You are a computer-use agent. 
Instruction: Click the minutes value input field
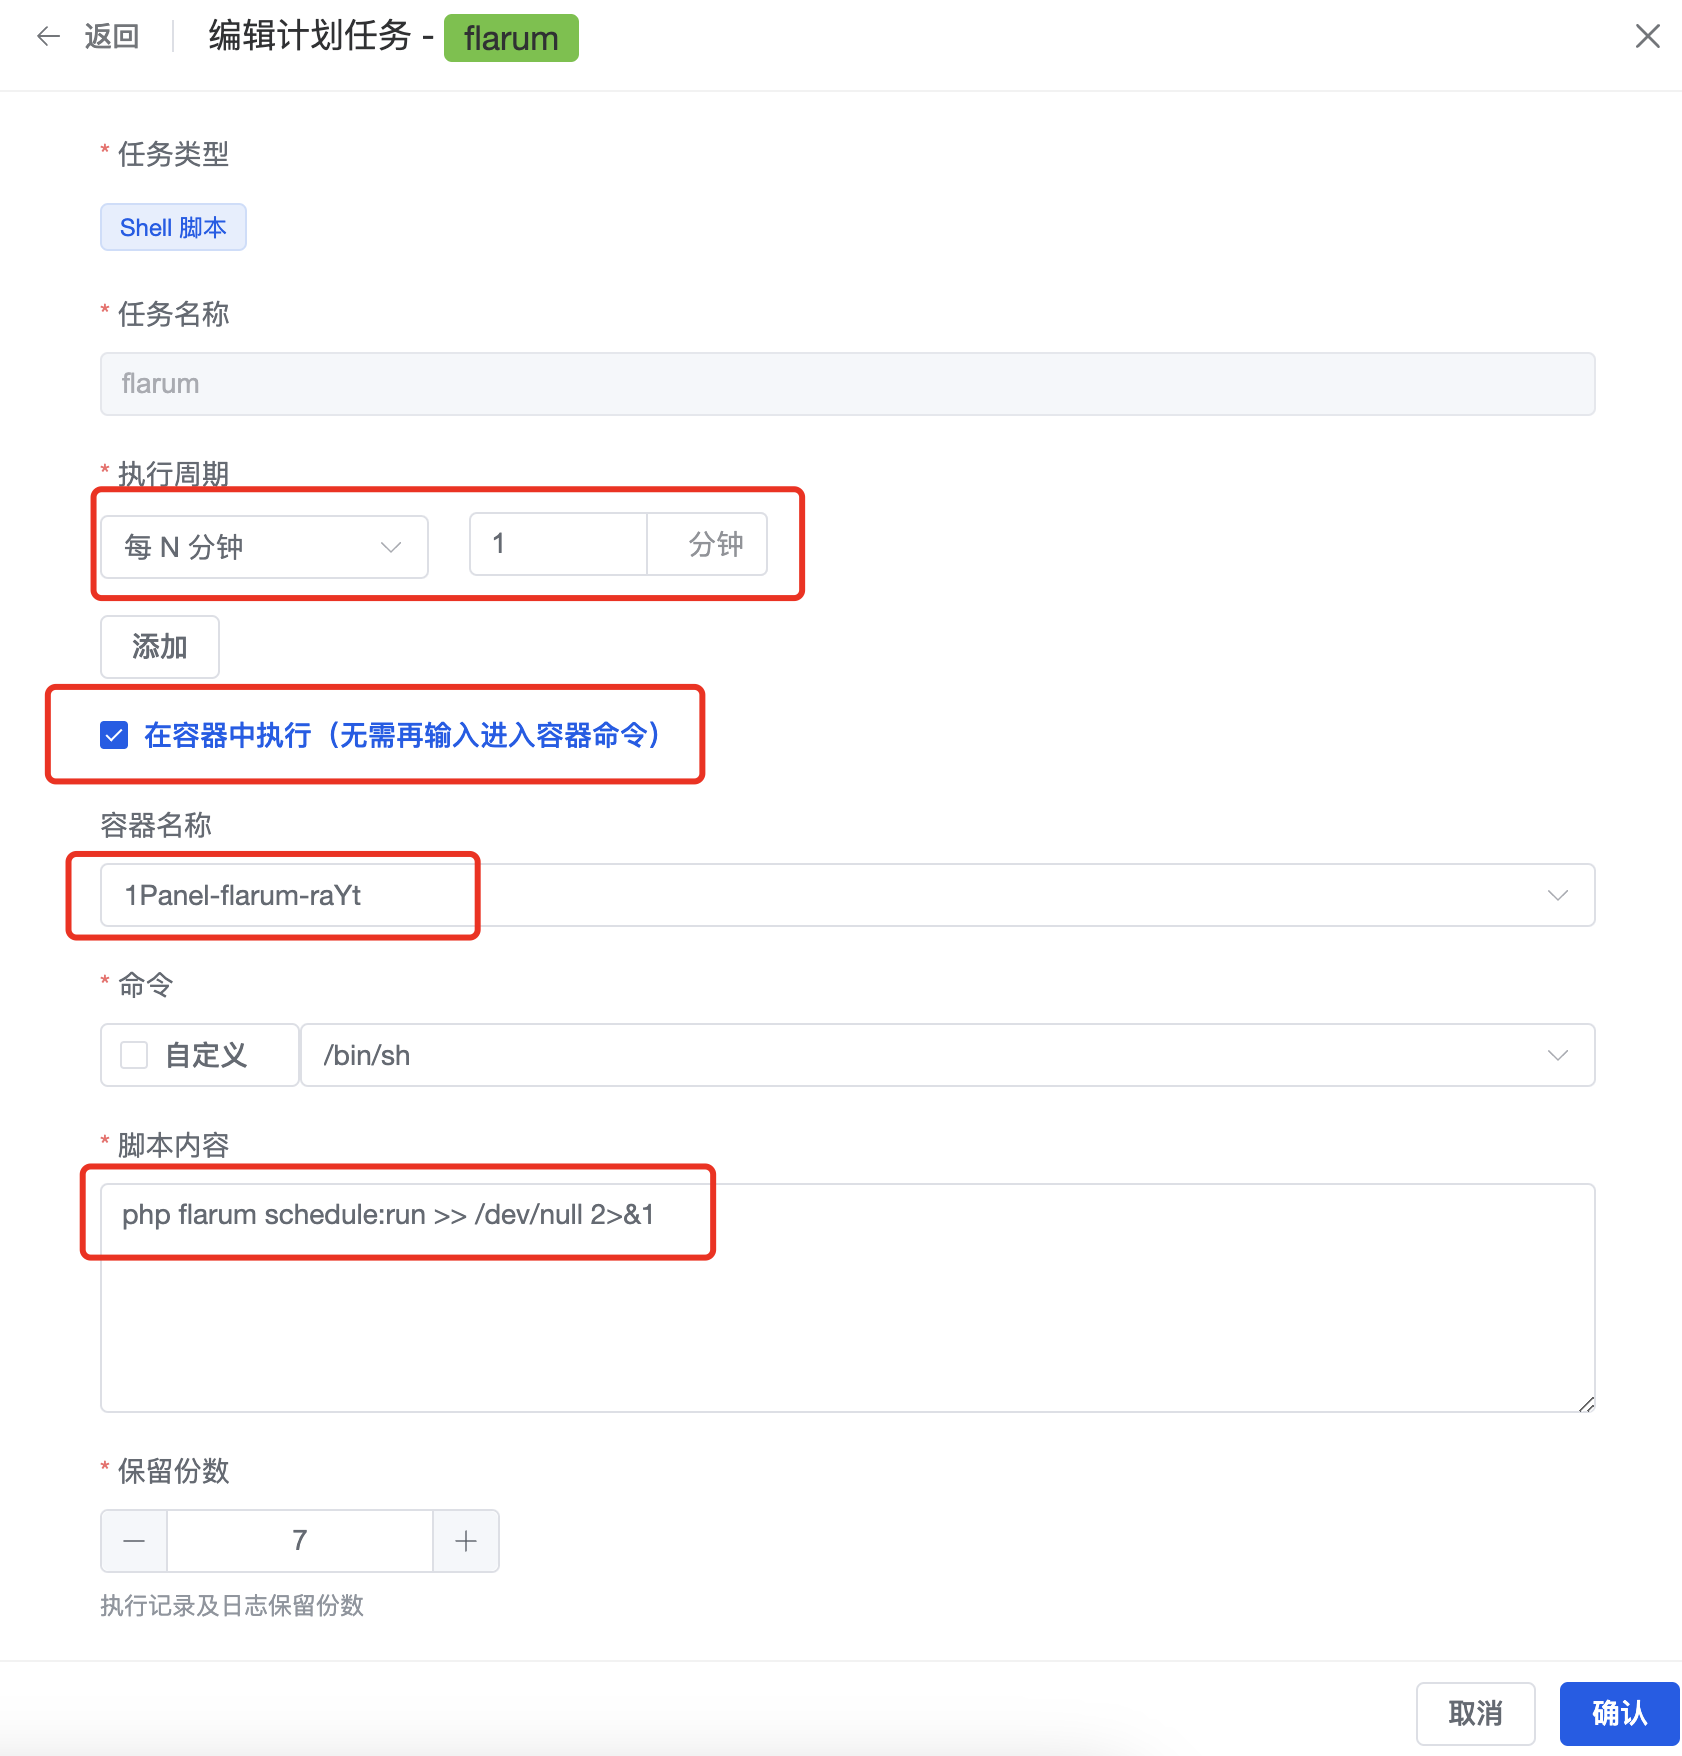click(558, 544)
